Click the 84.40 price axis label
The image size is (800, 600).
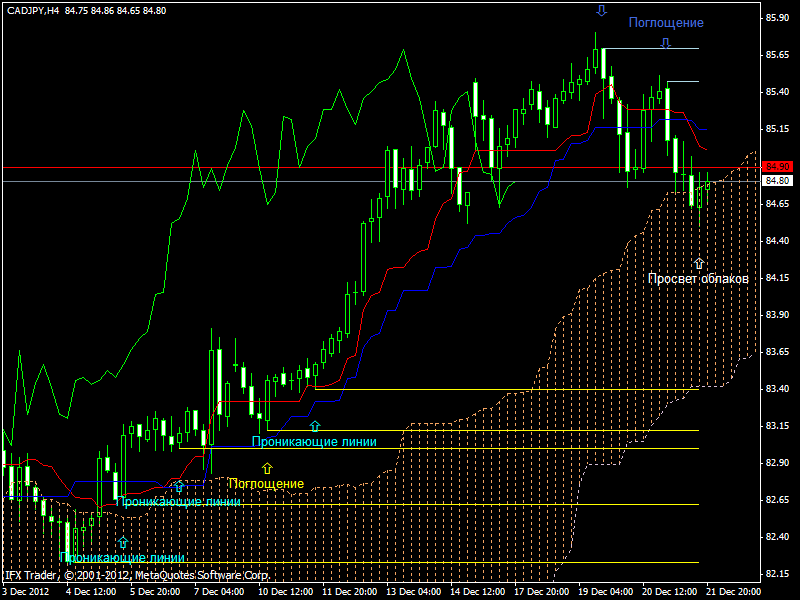(x=778, y=240)
